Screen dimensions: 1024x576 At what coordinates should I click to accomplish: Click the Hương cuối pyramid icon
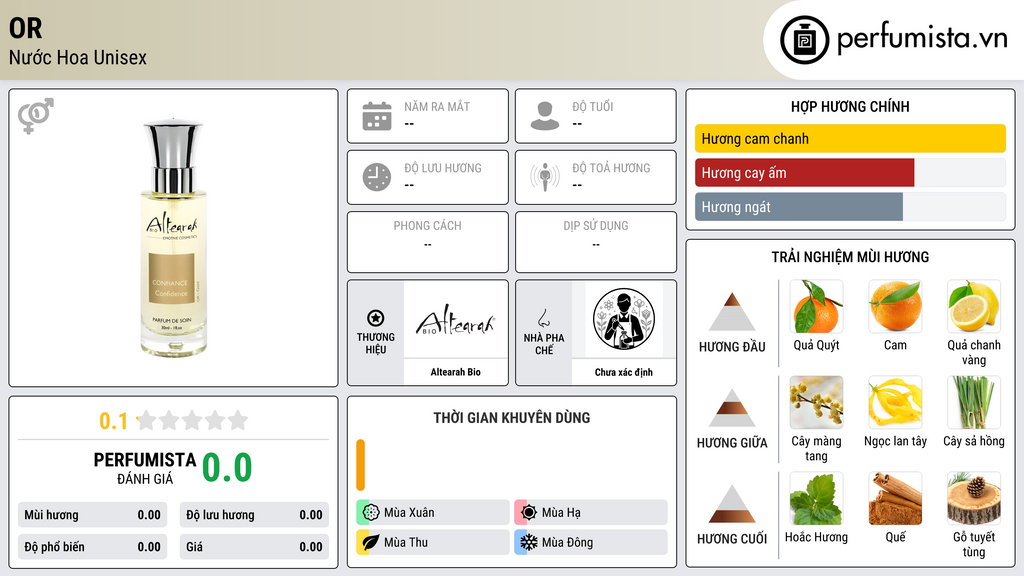point(732,504)
